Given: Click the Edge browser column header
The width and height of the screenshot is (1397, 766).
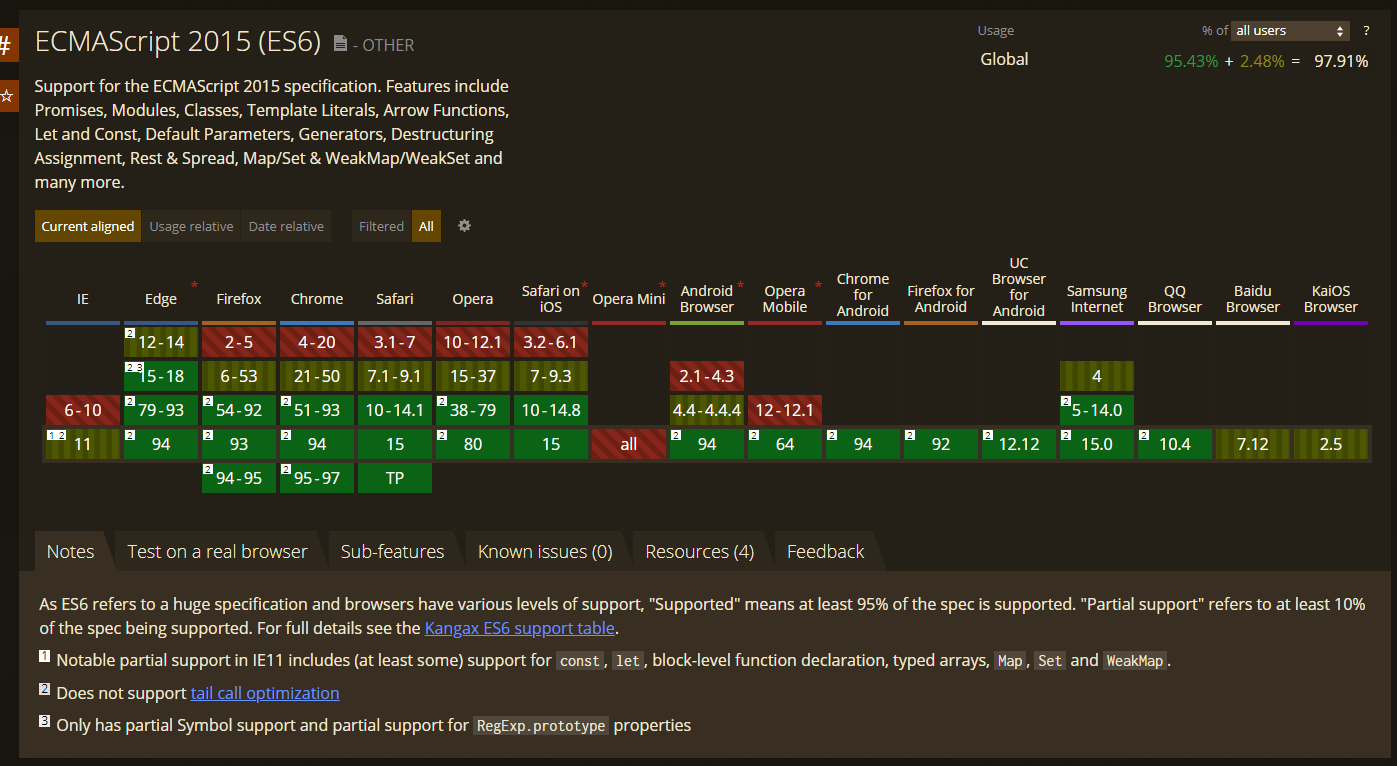Looking at the screenshot, I should [161, 299].
